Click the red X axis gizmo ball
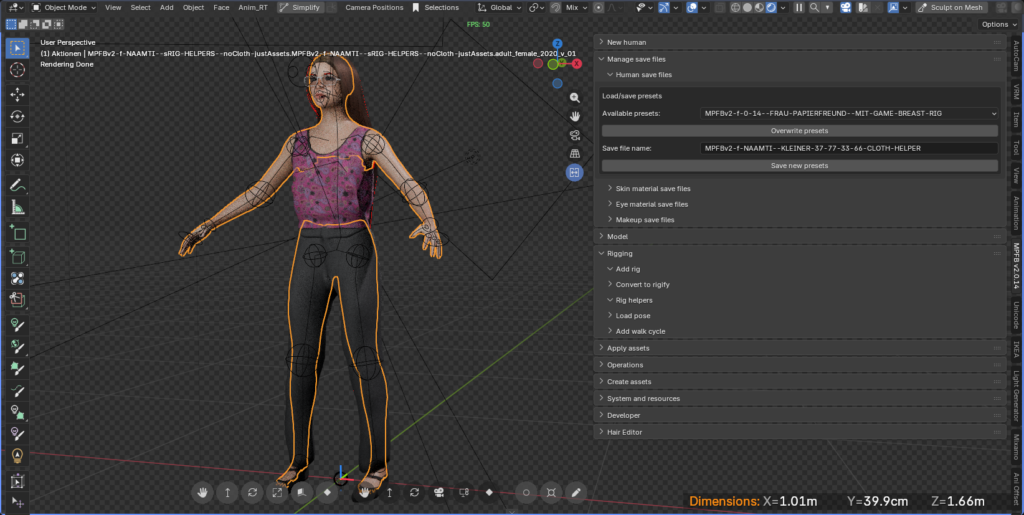Image resolution: width=1024 pixels, height=515 pixels. [576, 63]
